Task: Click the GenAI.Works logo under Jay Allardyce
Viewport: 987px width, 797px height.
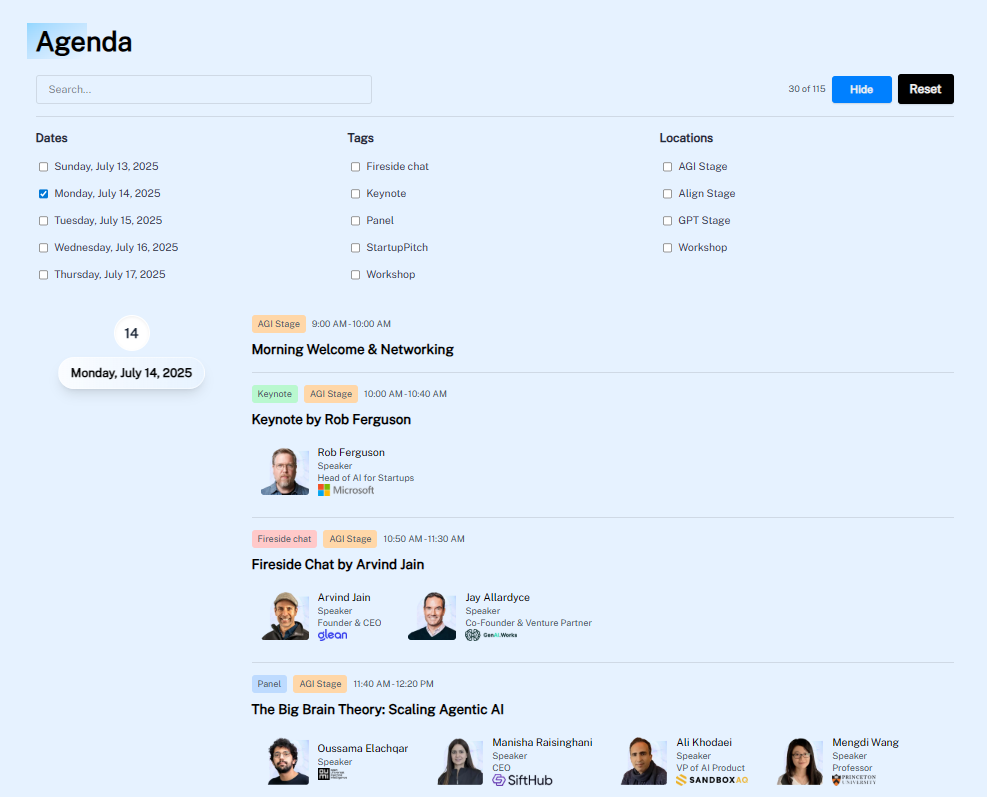Action: point(492,635)
